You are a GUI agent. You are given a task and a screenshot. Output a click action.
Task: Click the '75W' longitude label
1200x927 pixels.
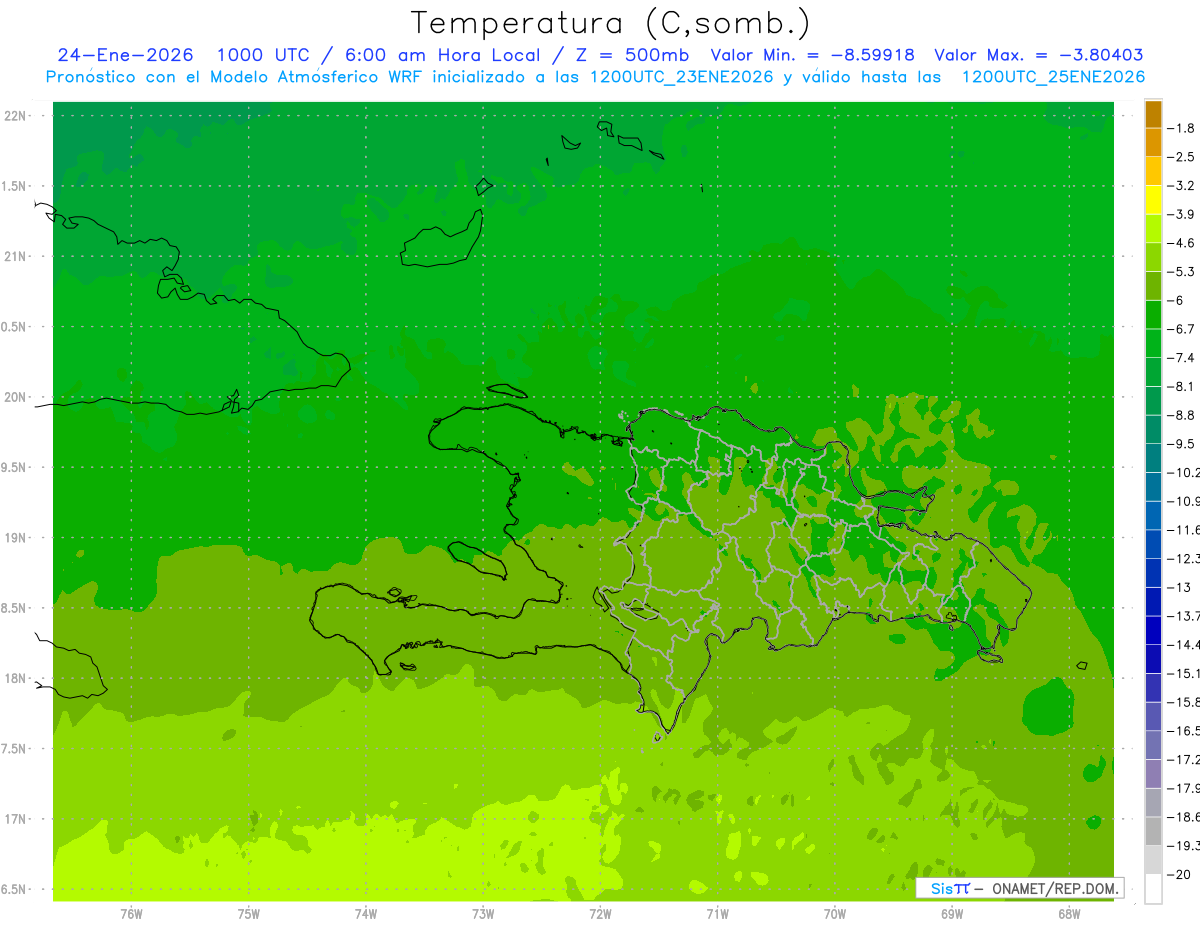248,914
